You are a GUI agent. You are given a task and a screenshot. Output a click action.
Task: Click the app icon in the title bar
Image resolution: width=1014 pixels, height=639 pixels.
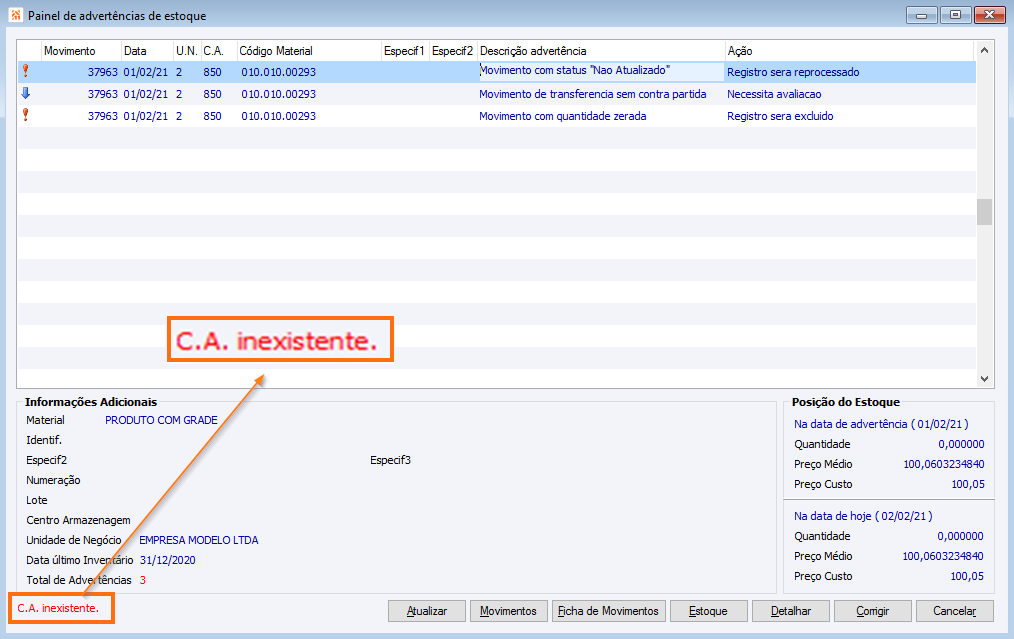tap(16, 15)
